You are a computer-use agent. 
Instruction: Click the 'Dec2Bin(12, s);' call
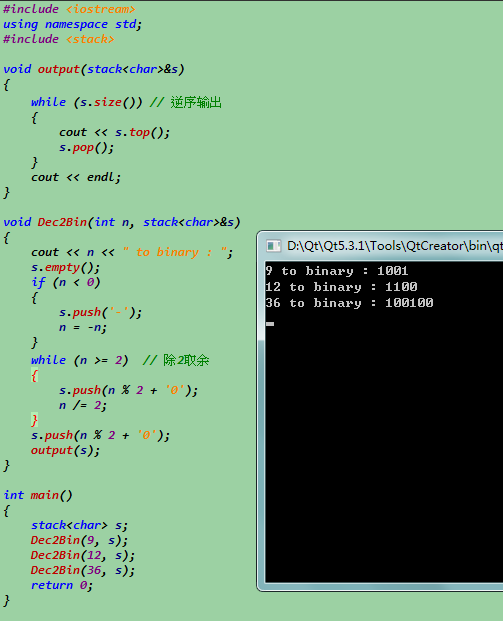coord(83,555)
